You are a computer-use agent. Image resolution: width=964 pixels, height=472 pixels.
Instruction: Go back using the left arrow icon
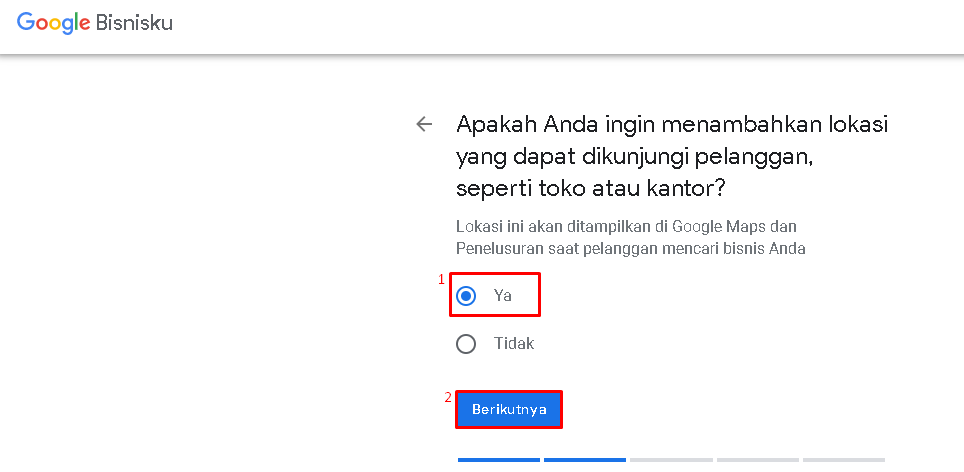(x=424, y=124)
